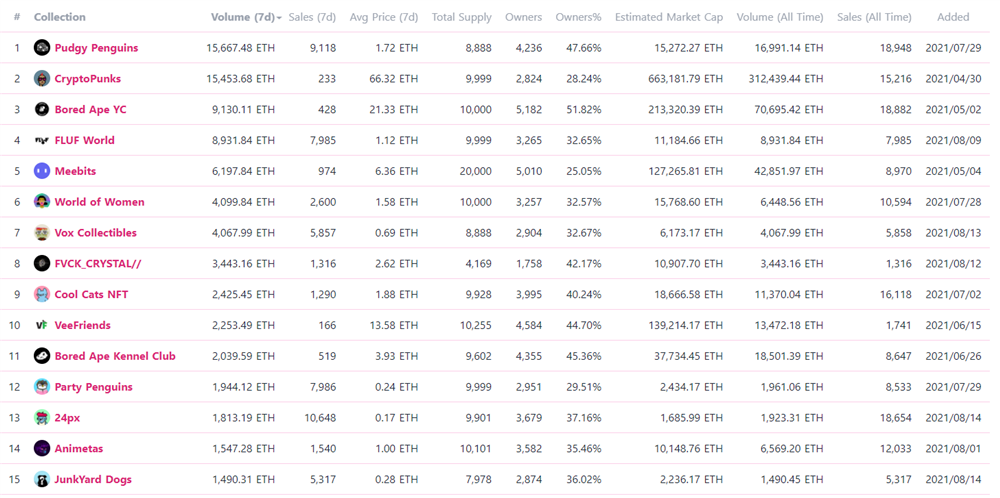The width and height of the screenshot is (1000, 498).
Task: Click the CryptoPunks collection avatar icon
Action: 41,78
